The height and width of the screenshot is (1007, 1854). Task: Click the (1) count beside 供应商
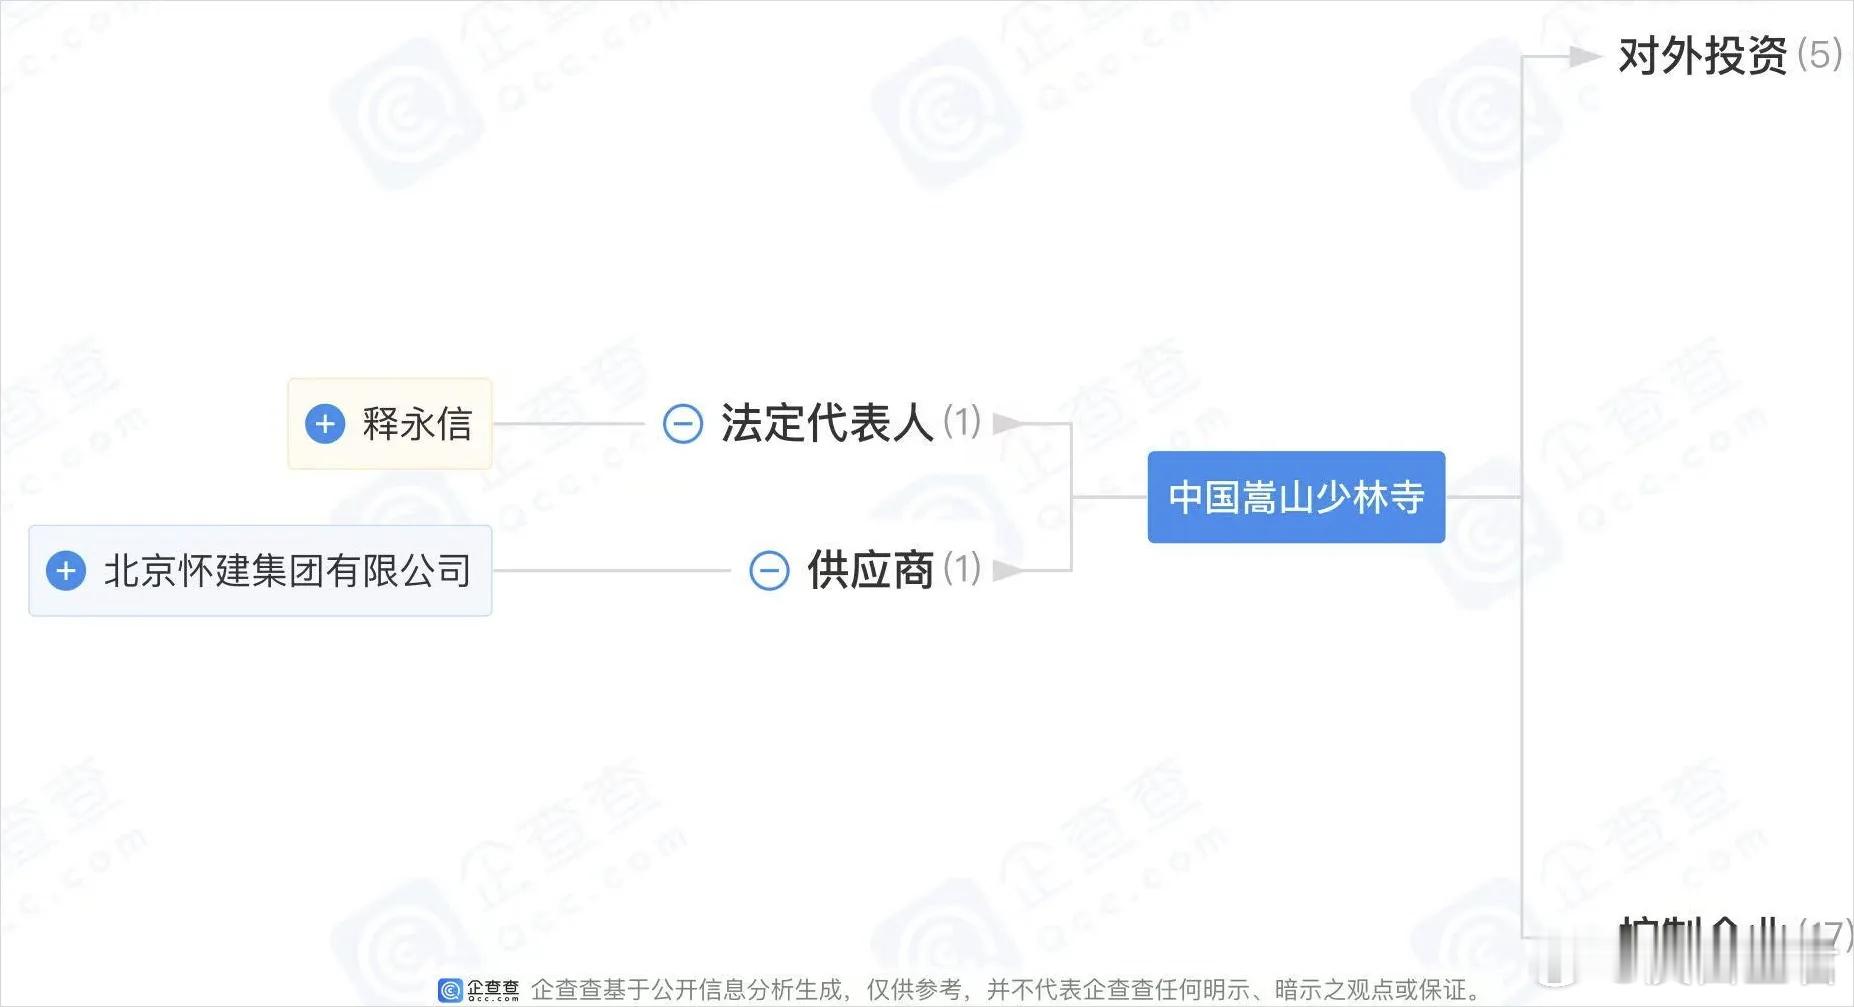pos(962,569)
